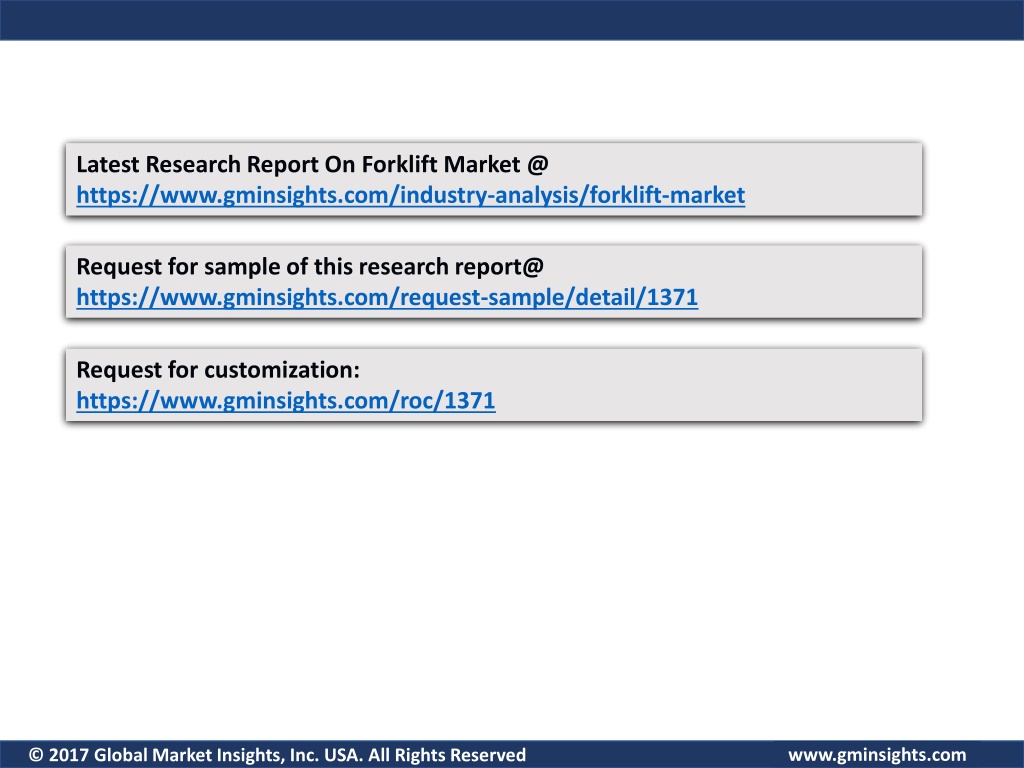Select the 'Latest Research Report On Forklift Market @' heading
This screenshot has width=1024, height=768.
[312, 165]
